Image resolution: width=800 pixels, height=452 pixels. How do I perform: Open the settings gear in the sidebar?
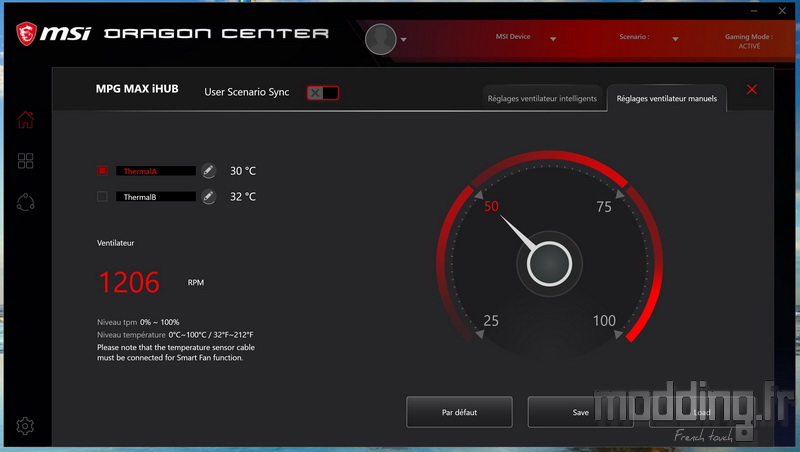click(25, 425)
